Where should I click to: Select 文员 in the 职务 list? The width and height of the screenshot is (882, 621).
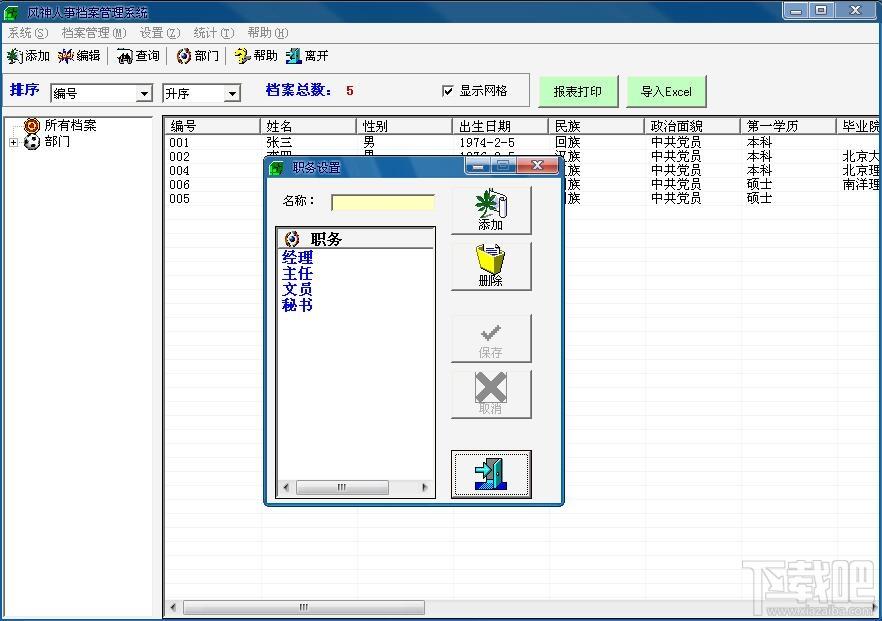click(297, 289)
